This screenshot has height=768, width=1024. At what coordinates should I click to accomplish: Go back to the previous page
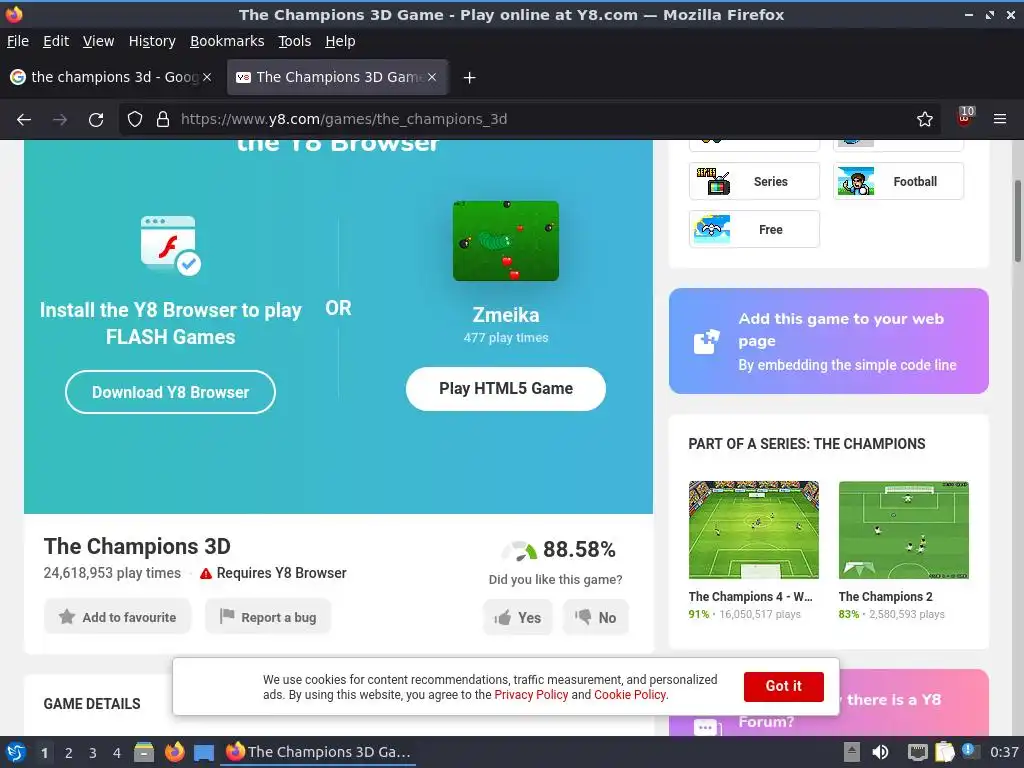(24, 120)
